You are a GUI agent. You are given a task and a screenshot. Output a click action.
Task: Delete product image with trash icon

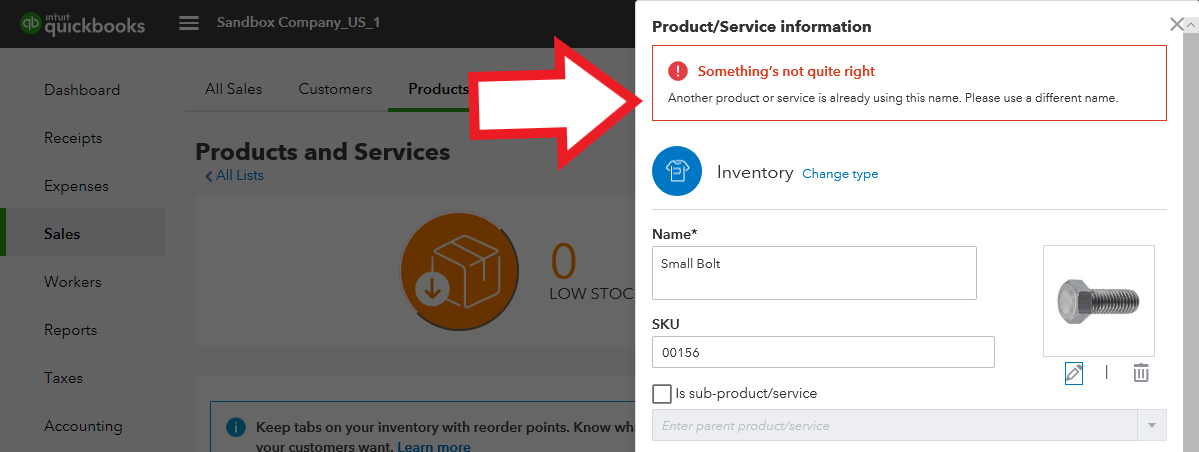coord(1141,373)
